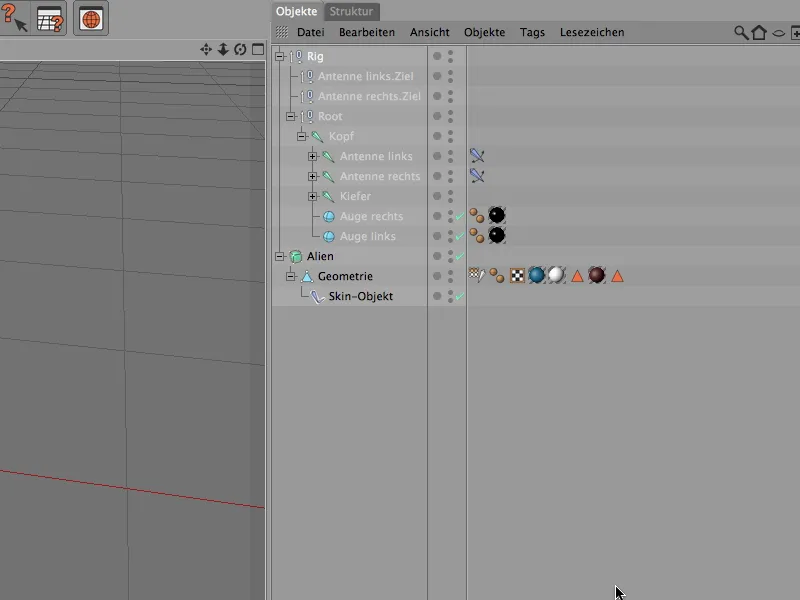Screen dimensions: 800x600
Task: Click the phong tag on Auge rechts
Action: tap(477, 216)
